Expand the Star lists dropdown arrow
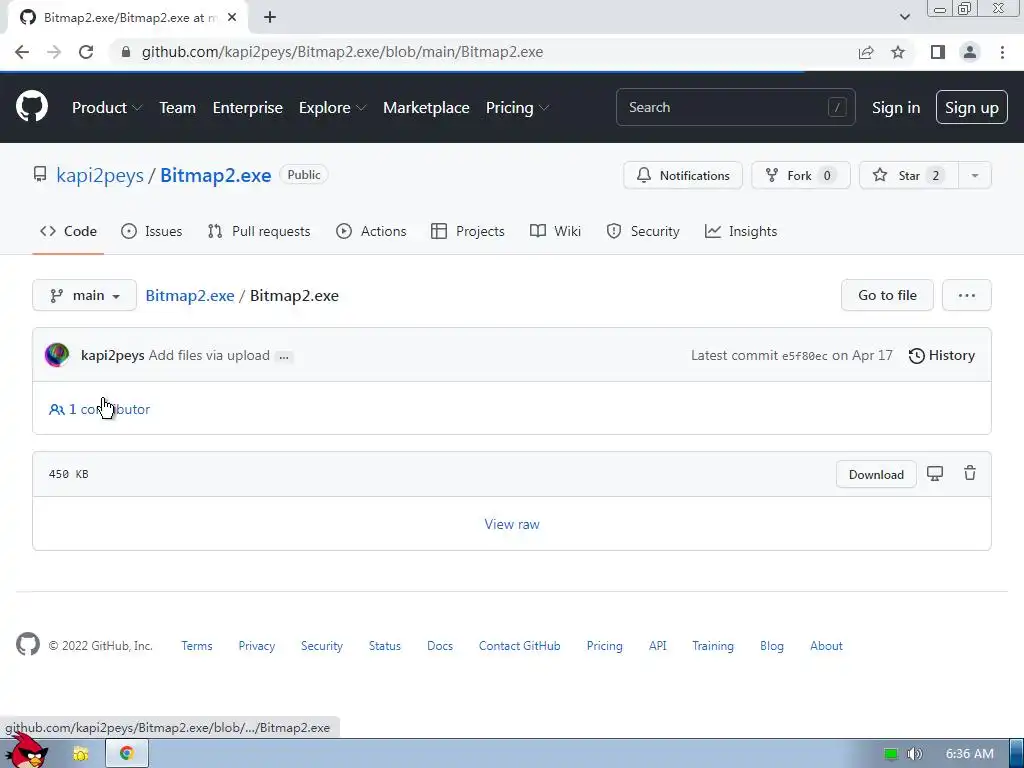This screenshot has height=768, width=1024. (x=974, y=175)
